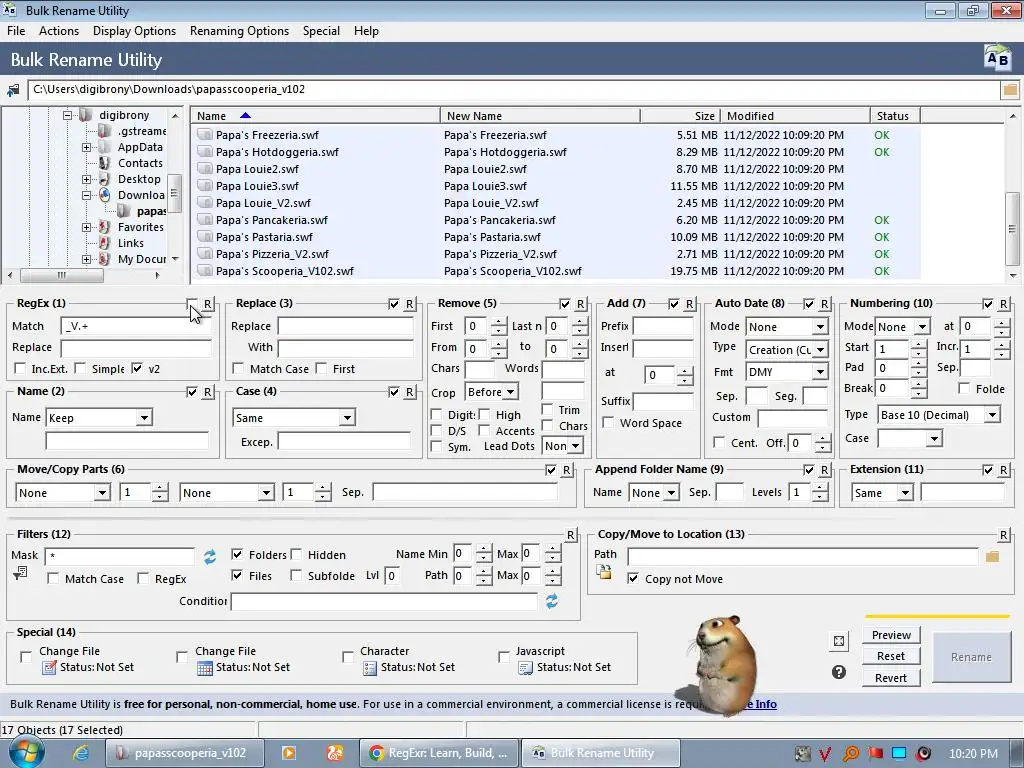The height and width of the screenshot is (768, 1024).
Task: Click the large Rename button
Action: coord(971,657)
